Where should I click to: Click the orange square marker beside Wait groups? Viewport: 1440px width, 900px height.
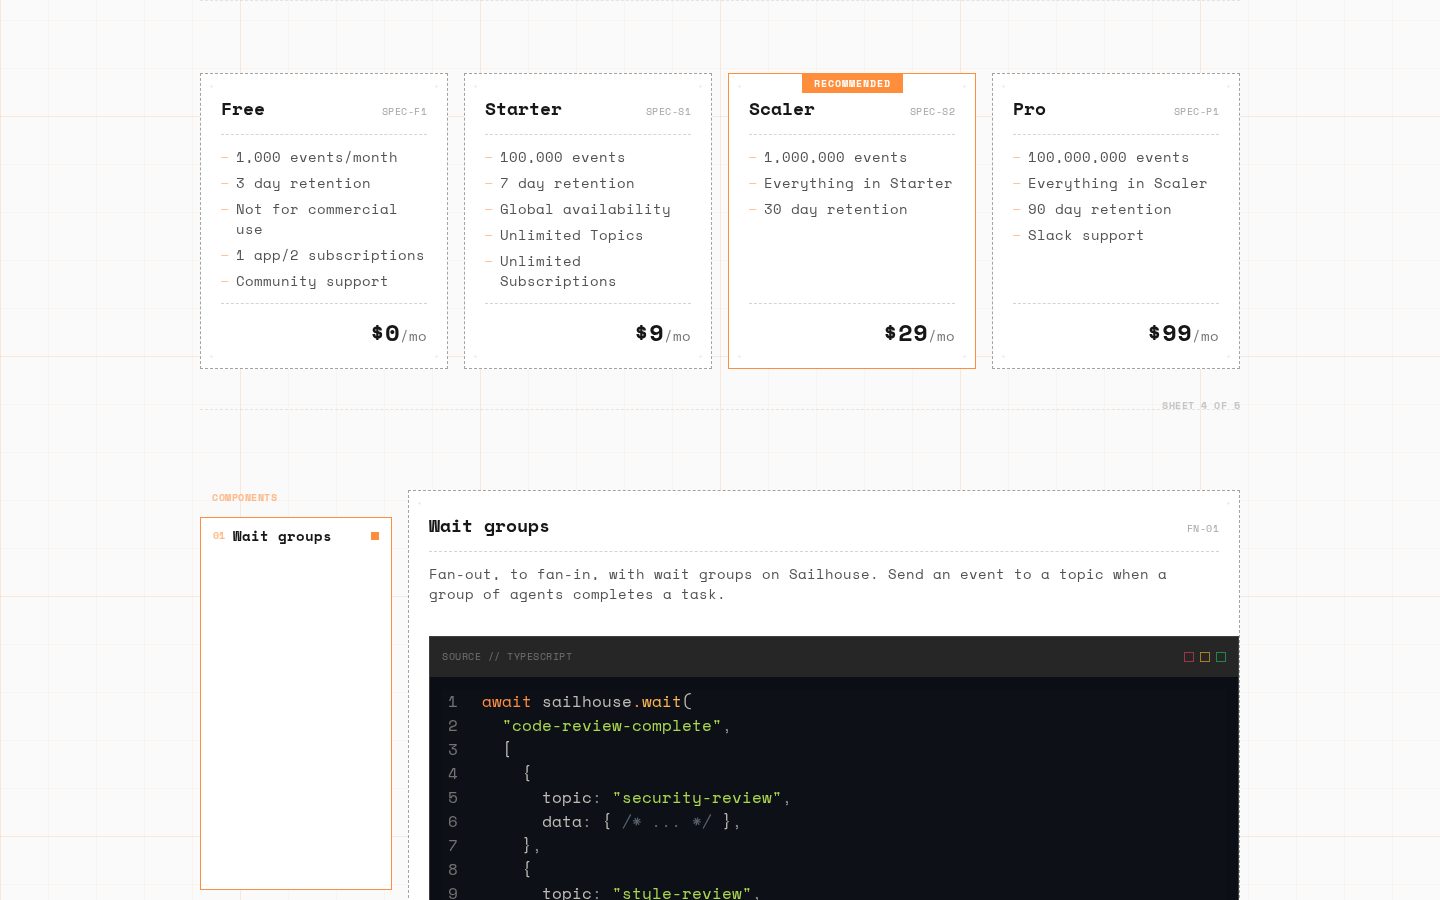375,537
